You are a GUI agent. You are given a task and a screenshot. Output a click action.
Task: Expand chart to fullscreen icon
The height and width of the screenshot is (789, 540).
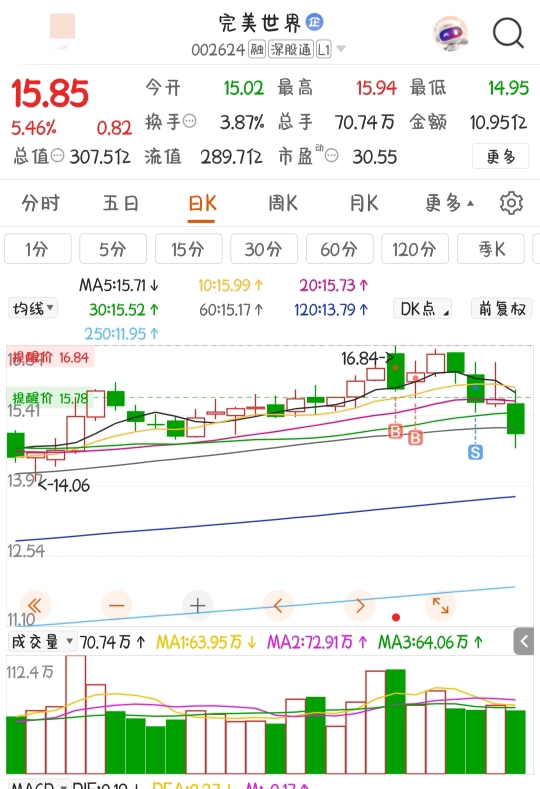click(440, 605)
